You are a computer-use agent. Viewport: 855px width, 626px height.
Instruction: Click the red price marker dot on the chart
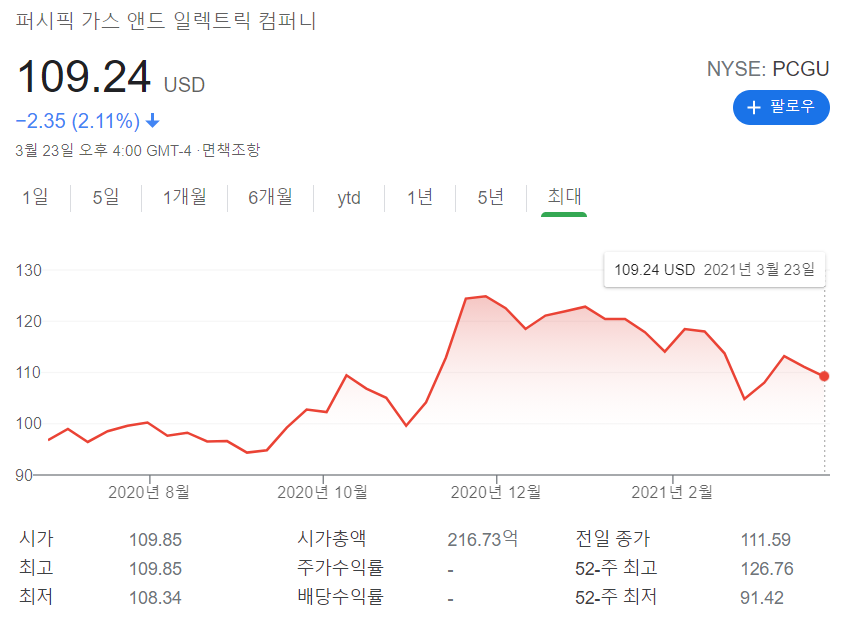point(823,376)
